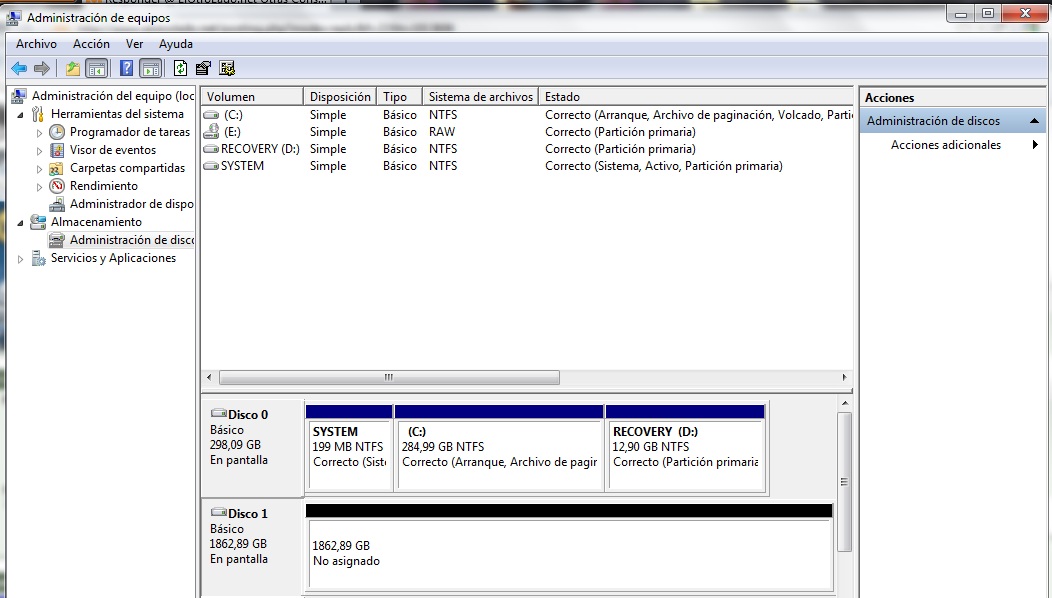The width and height of the screenshot is (1052, 598).
Task: Click the Up one level folder icon
Action: click(72, 68)
